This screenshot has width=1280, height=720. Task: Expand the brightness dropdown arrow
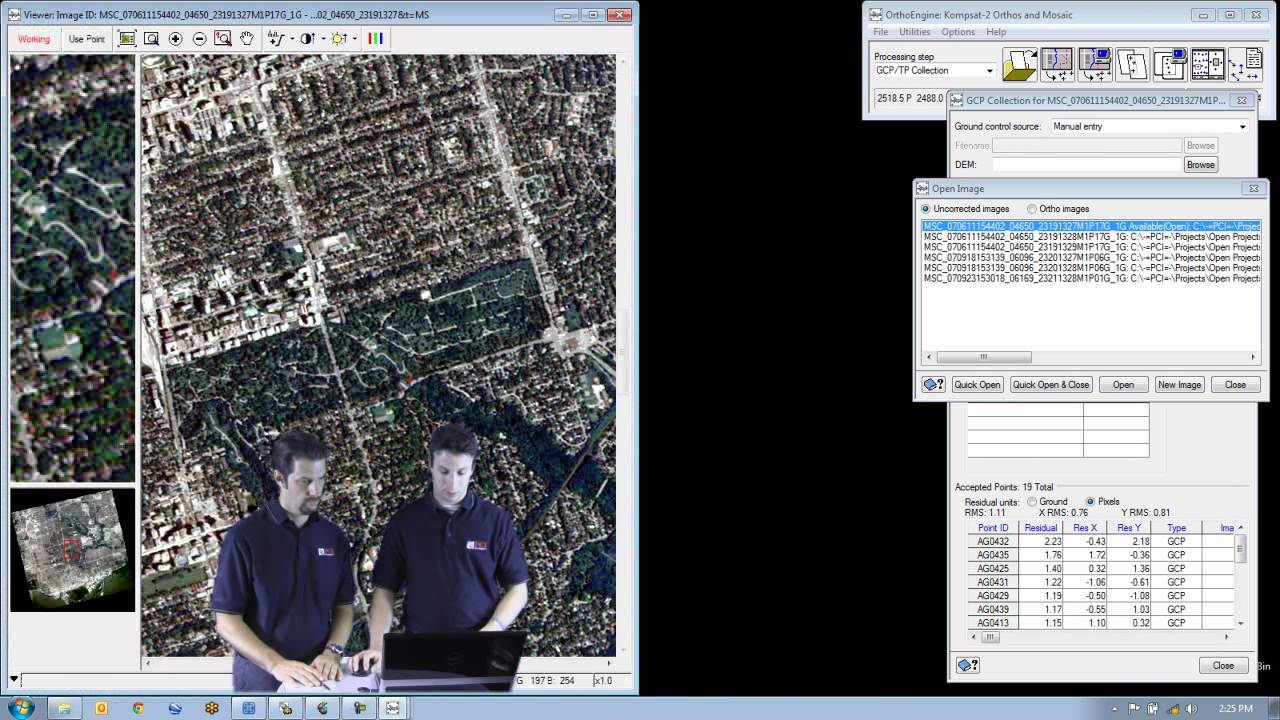355,39
